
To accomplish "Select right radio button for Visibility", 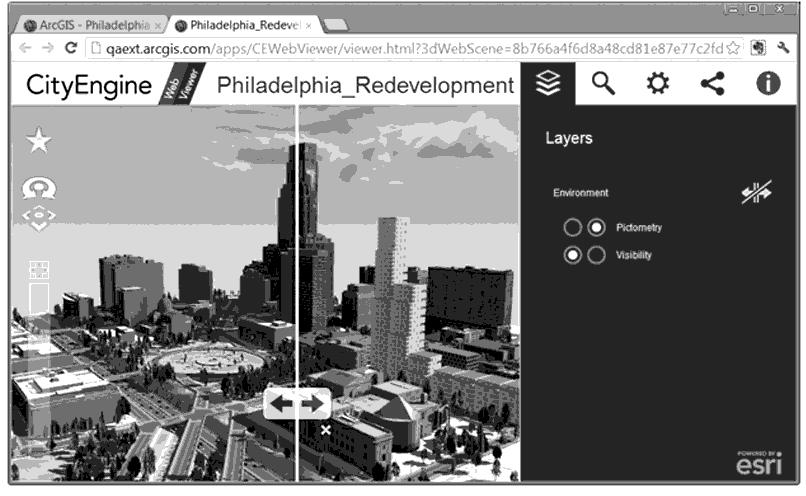I will click(596, 254).
